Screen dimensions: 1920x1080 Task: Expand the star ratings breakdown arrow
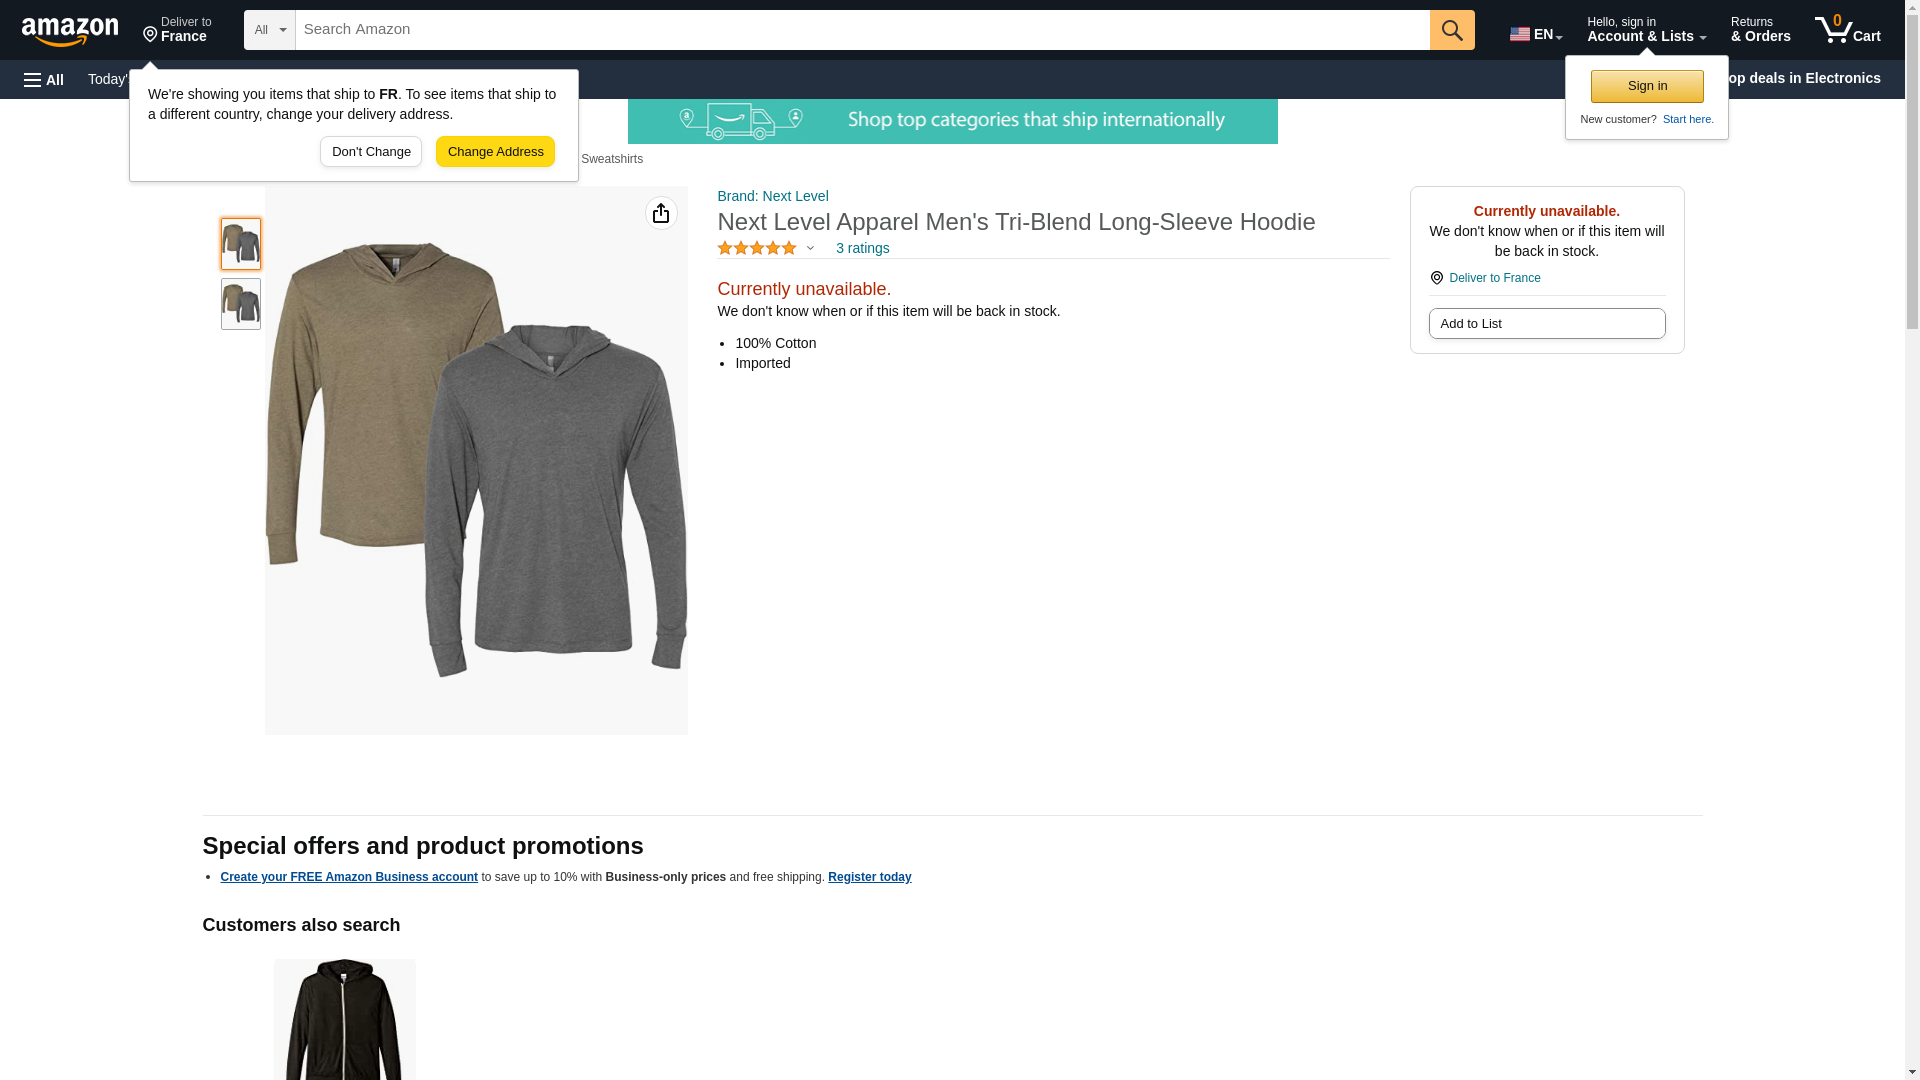click(810, 248)
